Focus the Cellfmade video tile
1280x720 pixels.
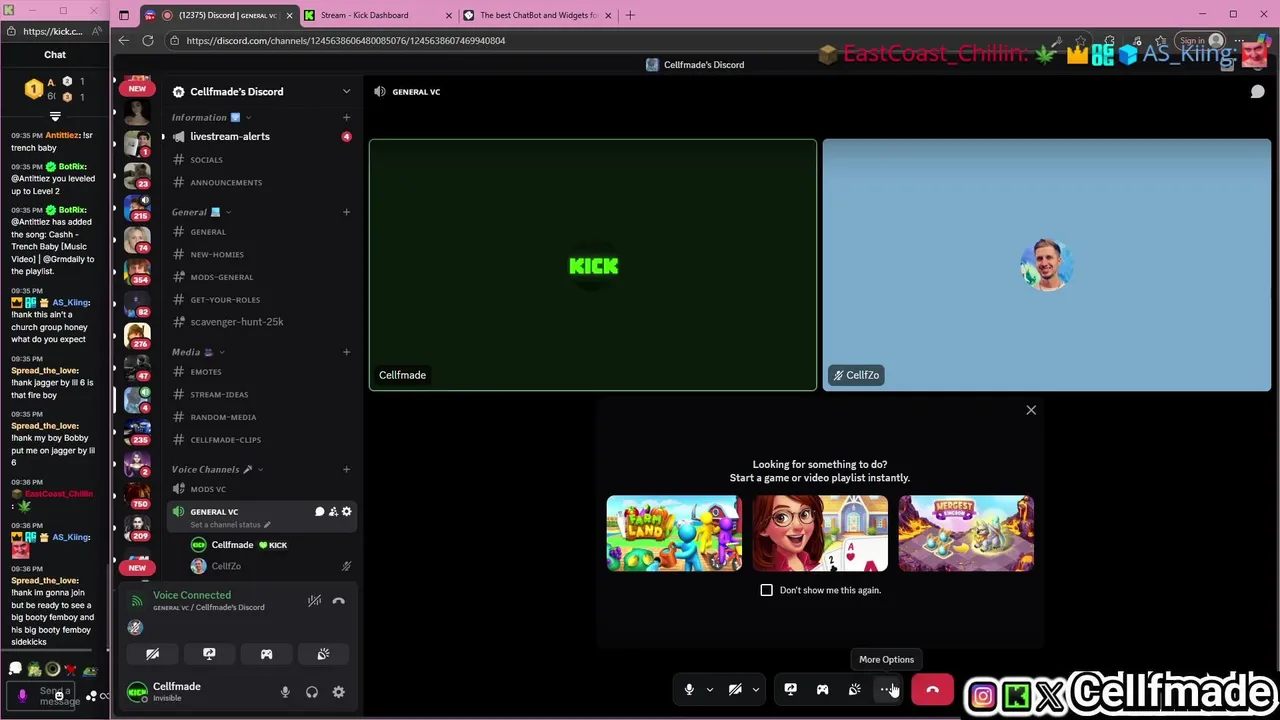pos(593,265)
